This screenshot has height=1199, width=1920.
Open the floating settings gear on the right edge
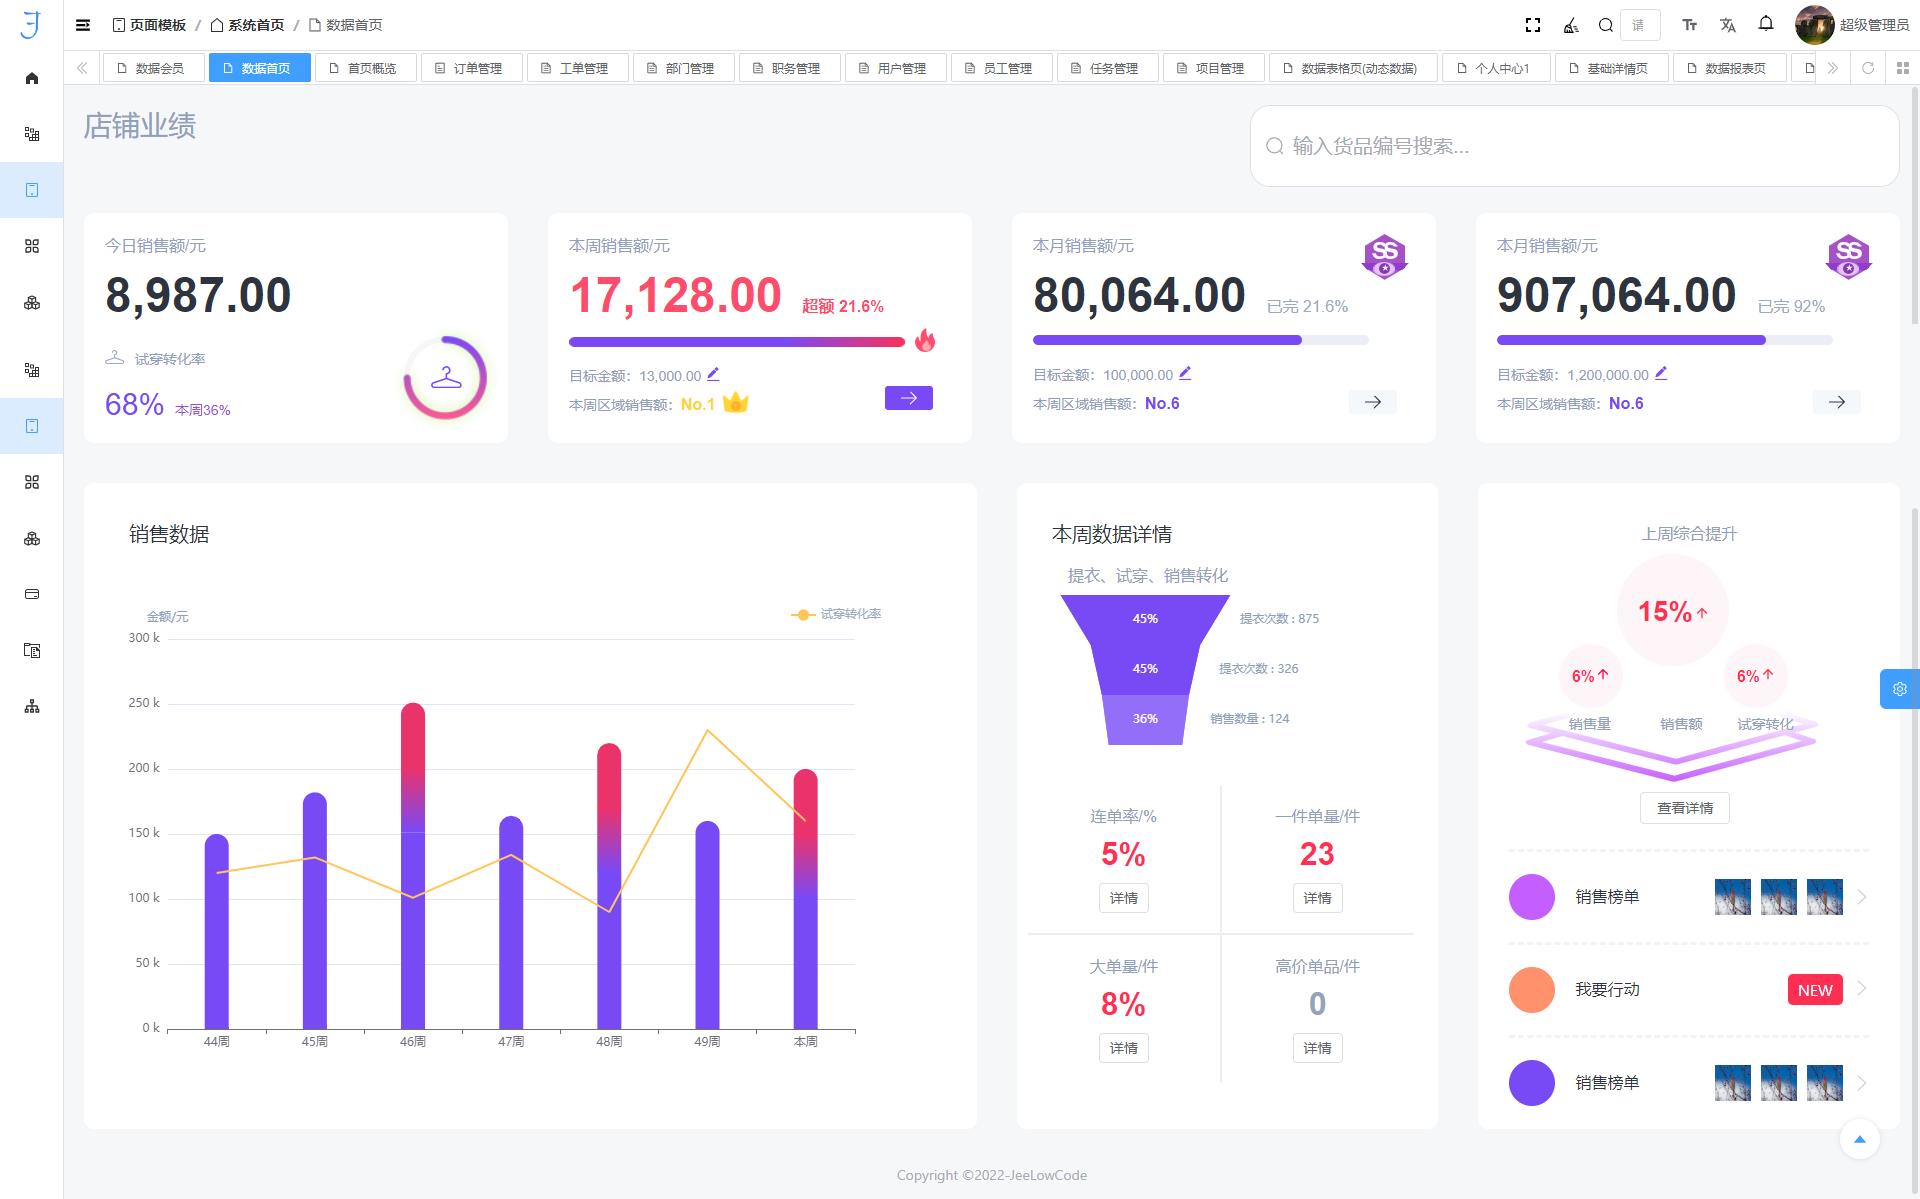1899,689
